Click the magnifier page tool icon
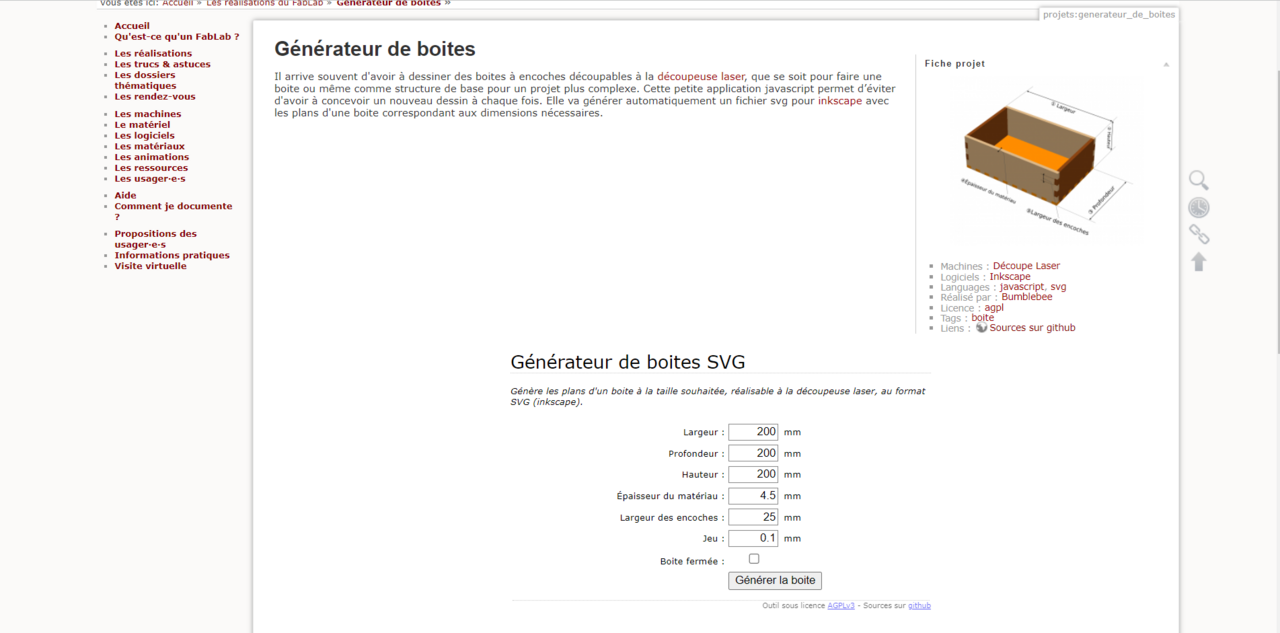The height and width of the screenshot is (633, 1280). [1198, 181]
